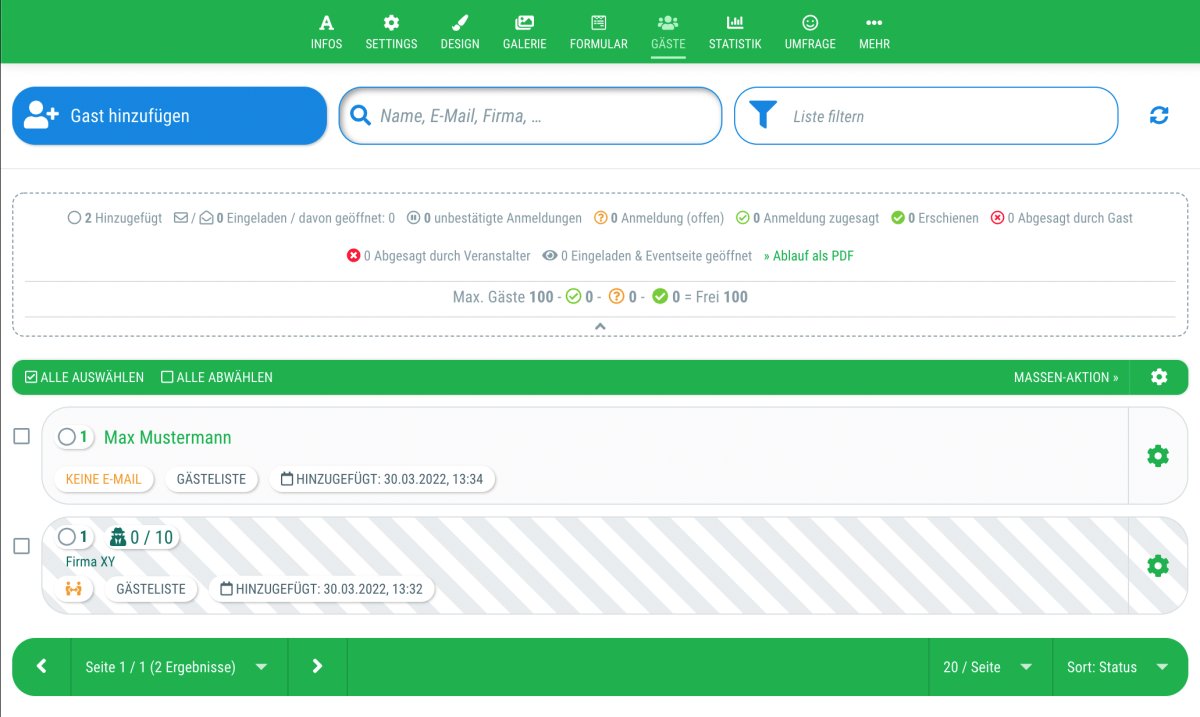This screenshot has width=1200, height=717.
Task: Go to the FORMULAR tab
Action: pos(599,32)
